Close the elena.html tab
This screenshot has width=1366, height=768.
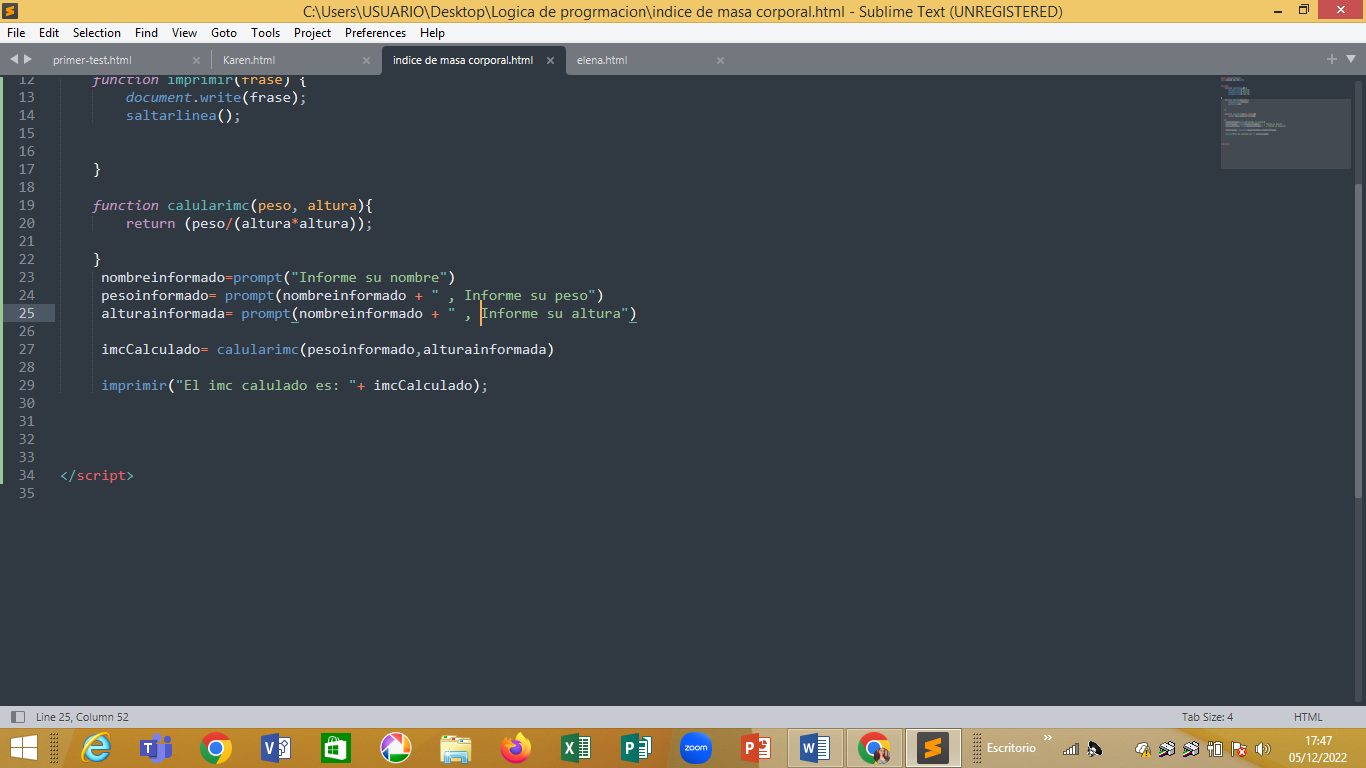[720, 60]
